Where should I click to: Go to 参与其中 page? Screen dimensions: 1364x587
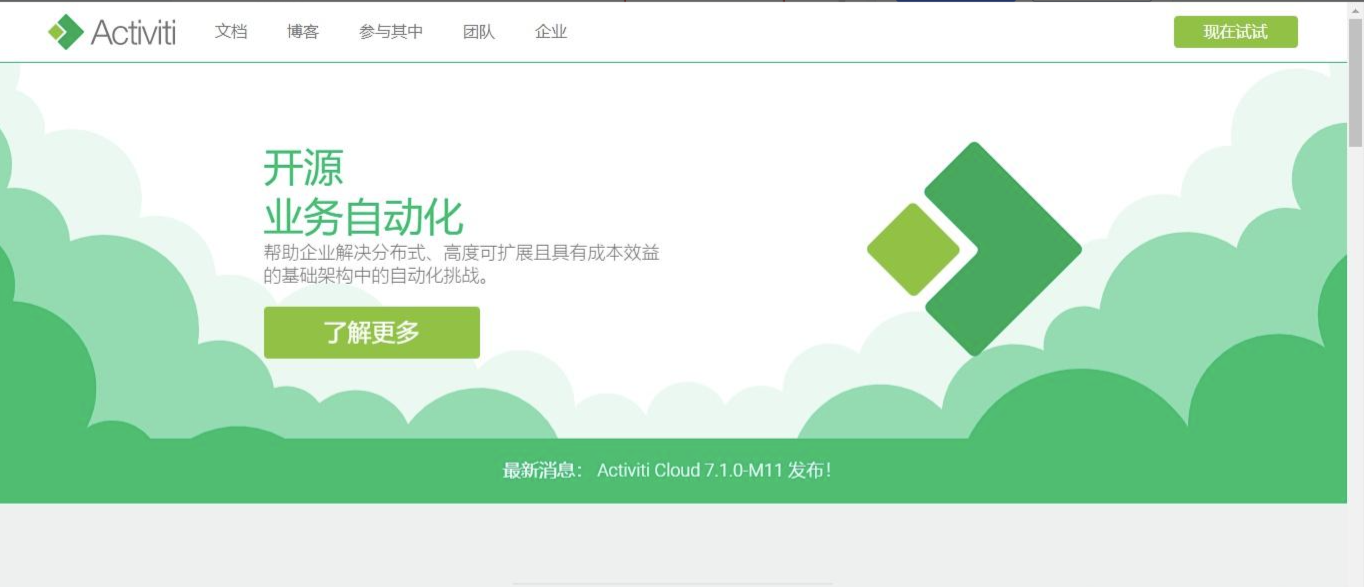(391, 32)
